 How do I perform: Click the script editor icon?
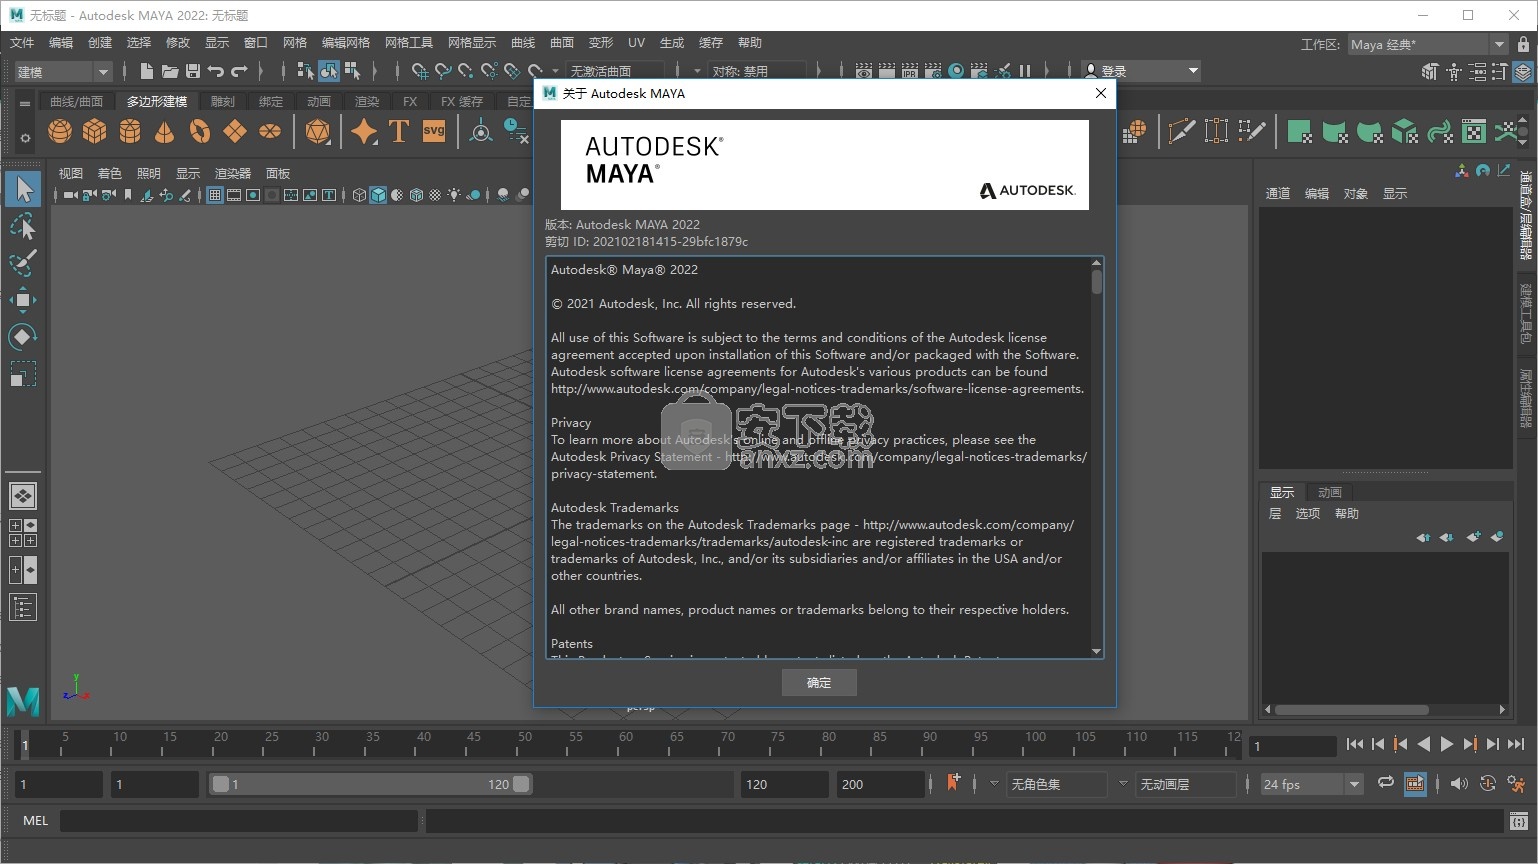[x=1519, y=822]
